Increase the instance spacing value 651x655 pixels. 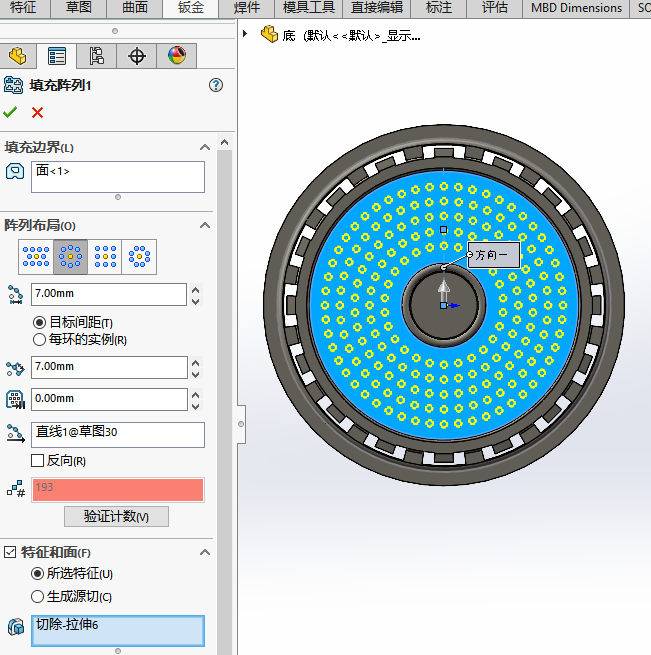coord(196,363)
